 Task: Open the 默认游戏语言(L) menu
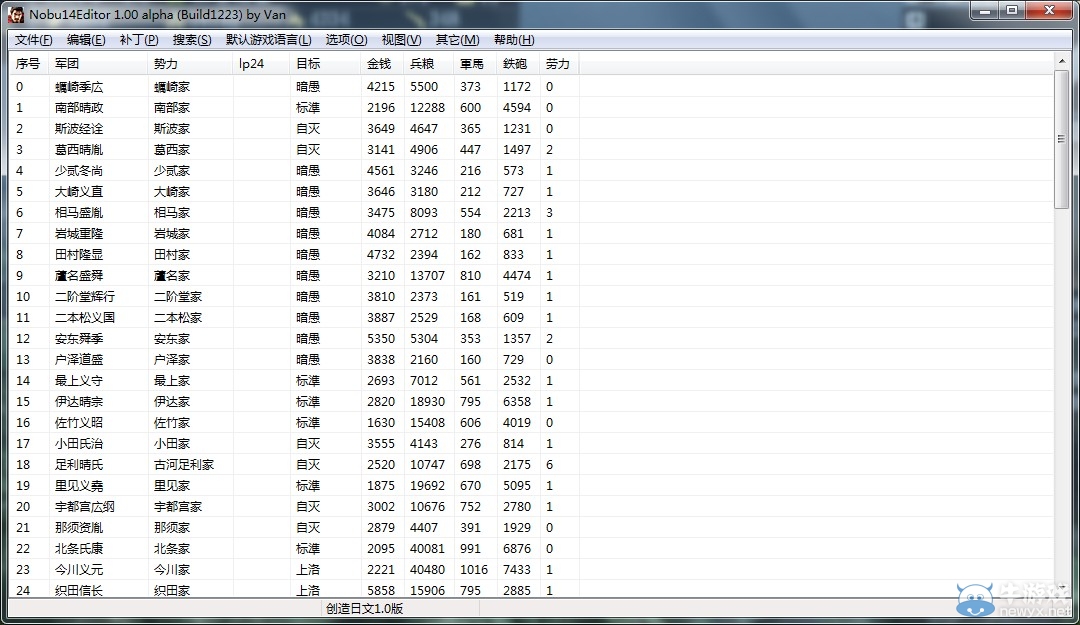(x=269, y=40)
